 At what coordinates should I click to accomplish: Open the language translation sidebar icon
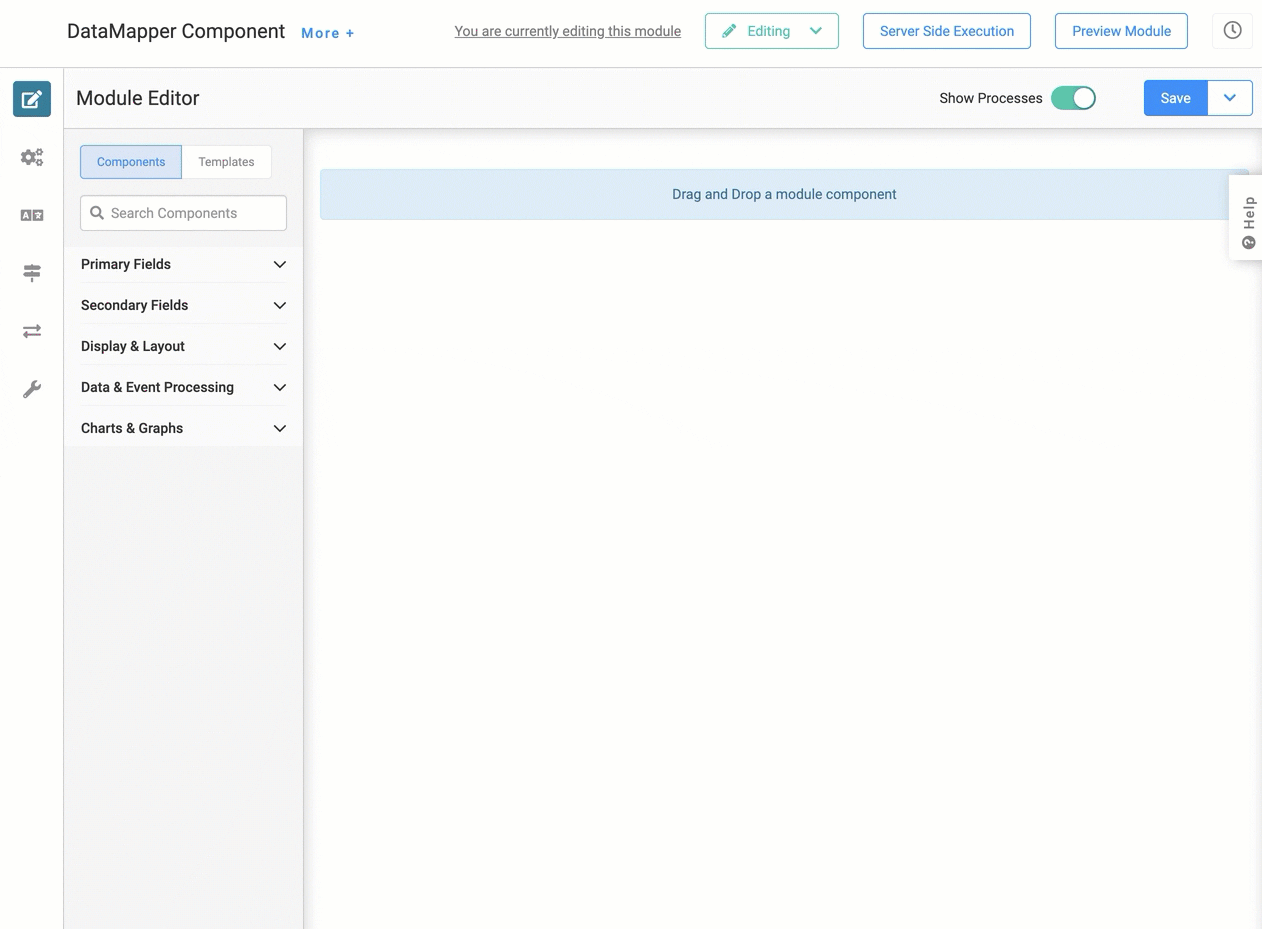pyautogui.click(x=32, y=215)
